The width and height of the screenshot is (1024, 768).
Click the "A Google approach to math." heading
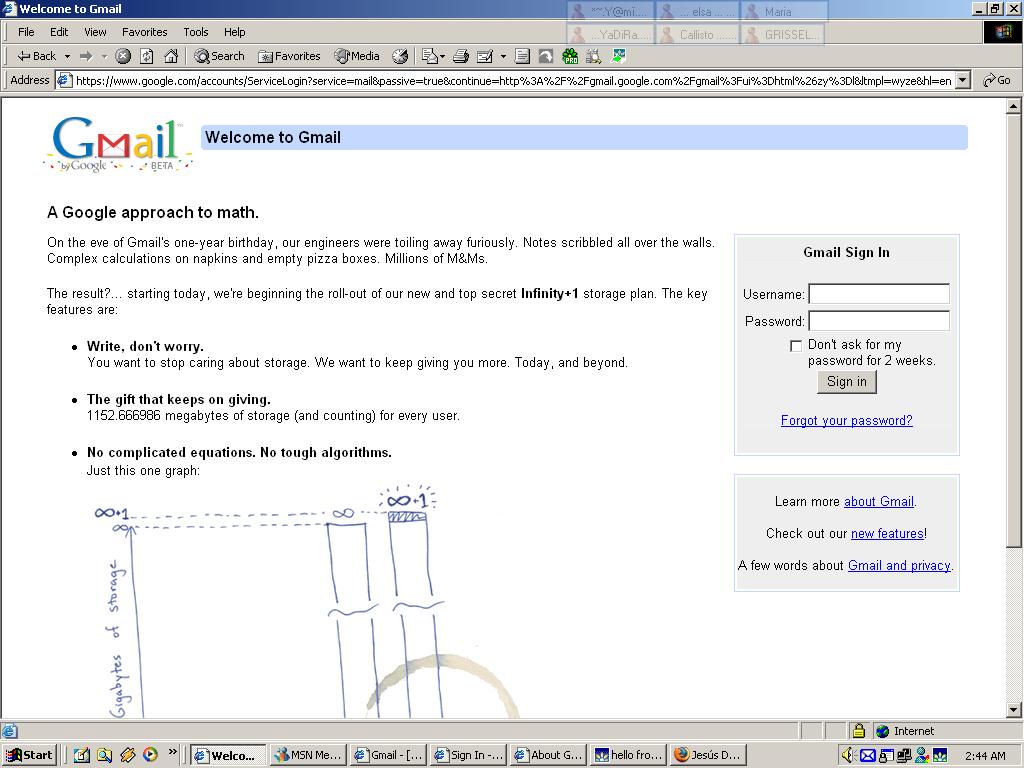pos(153,212)
